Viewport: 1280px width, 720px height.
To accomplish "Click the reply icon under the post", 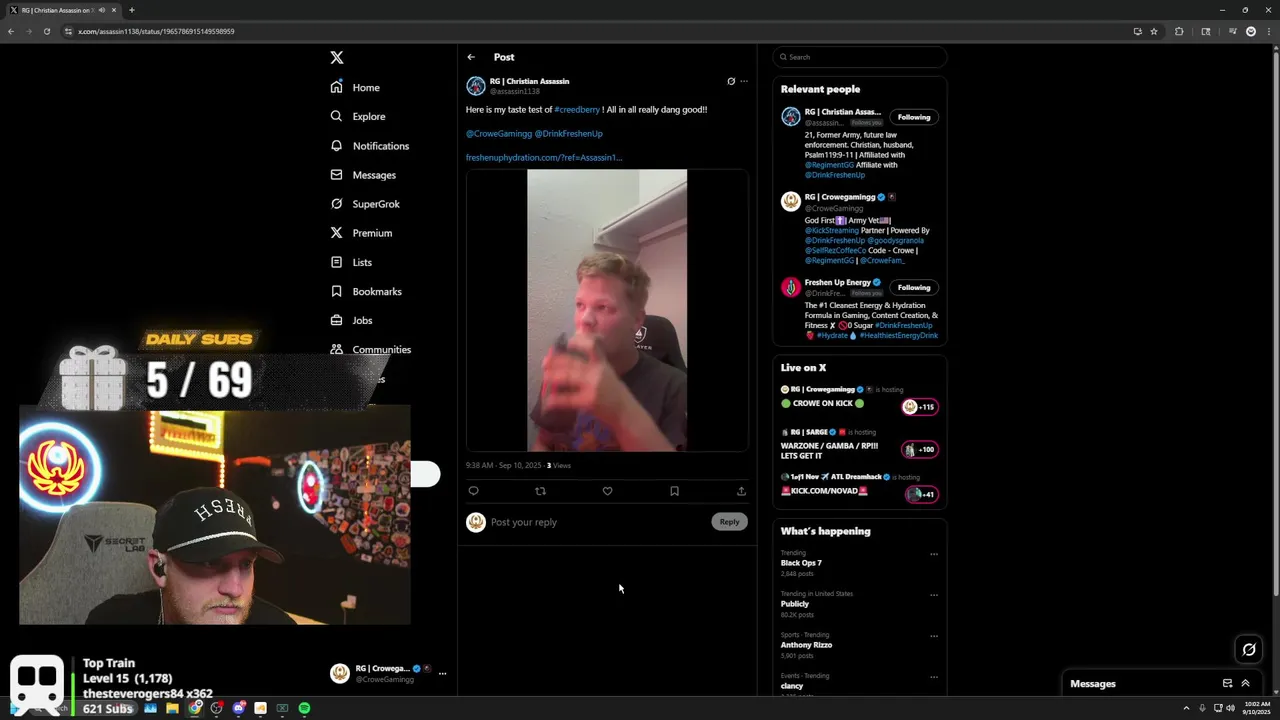I will tap(474, 491).
